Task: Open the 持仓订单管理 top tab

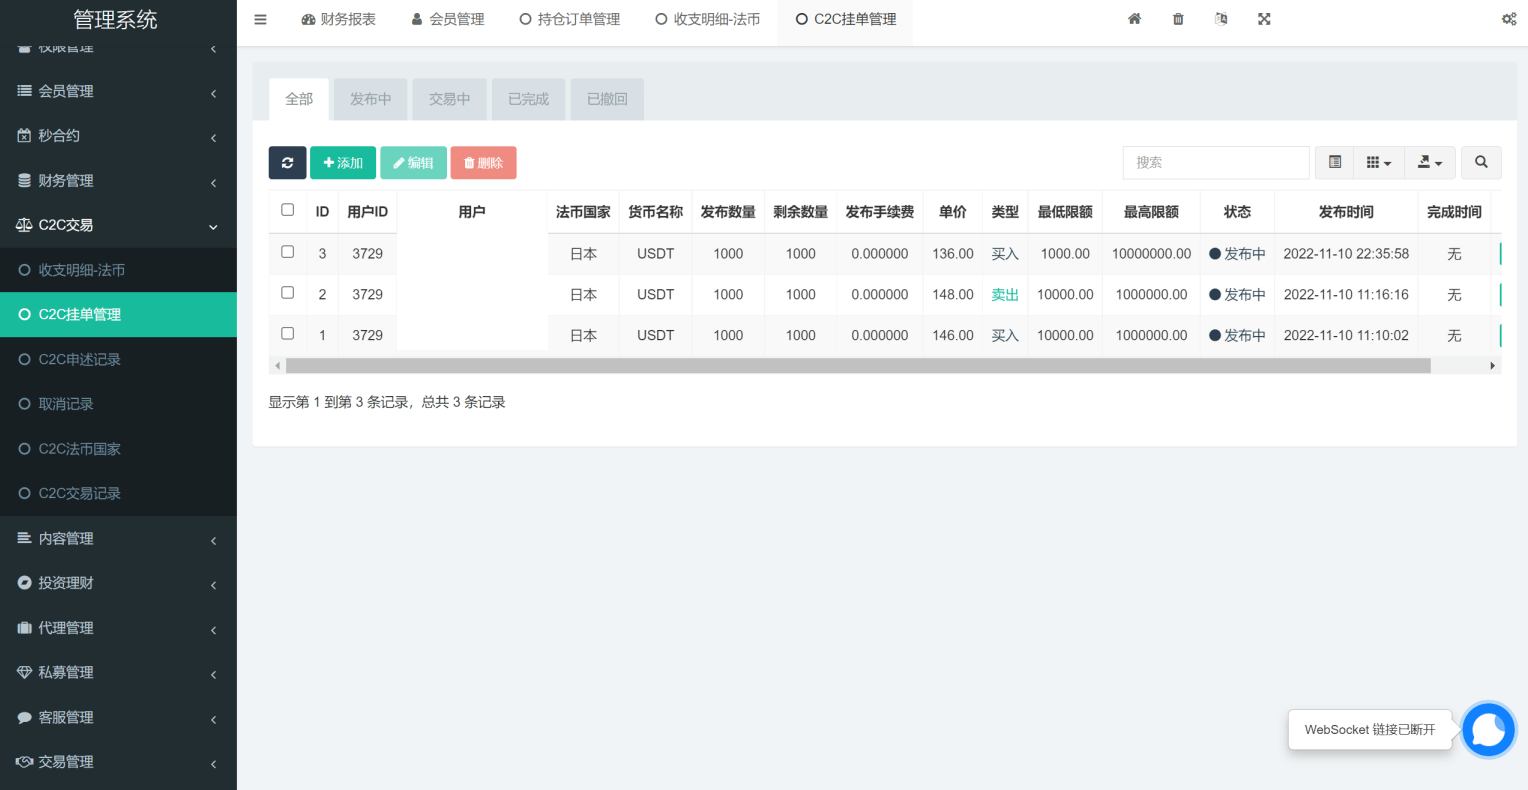Action: [x=569, y=19]
